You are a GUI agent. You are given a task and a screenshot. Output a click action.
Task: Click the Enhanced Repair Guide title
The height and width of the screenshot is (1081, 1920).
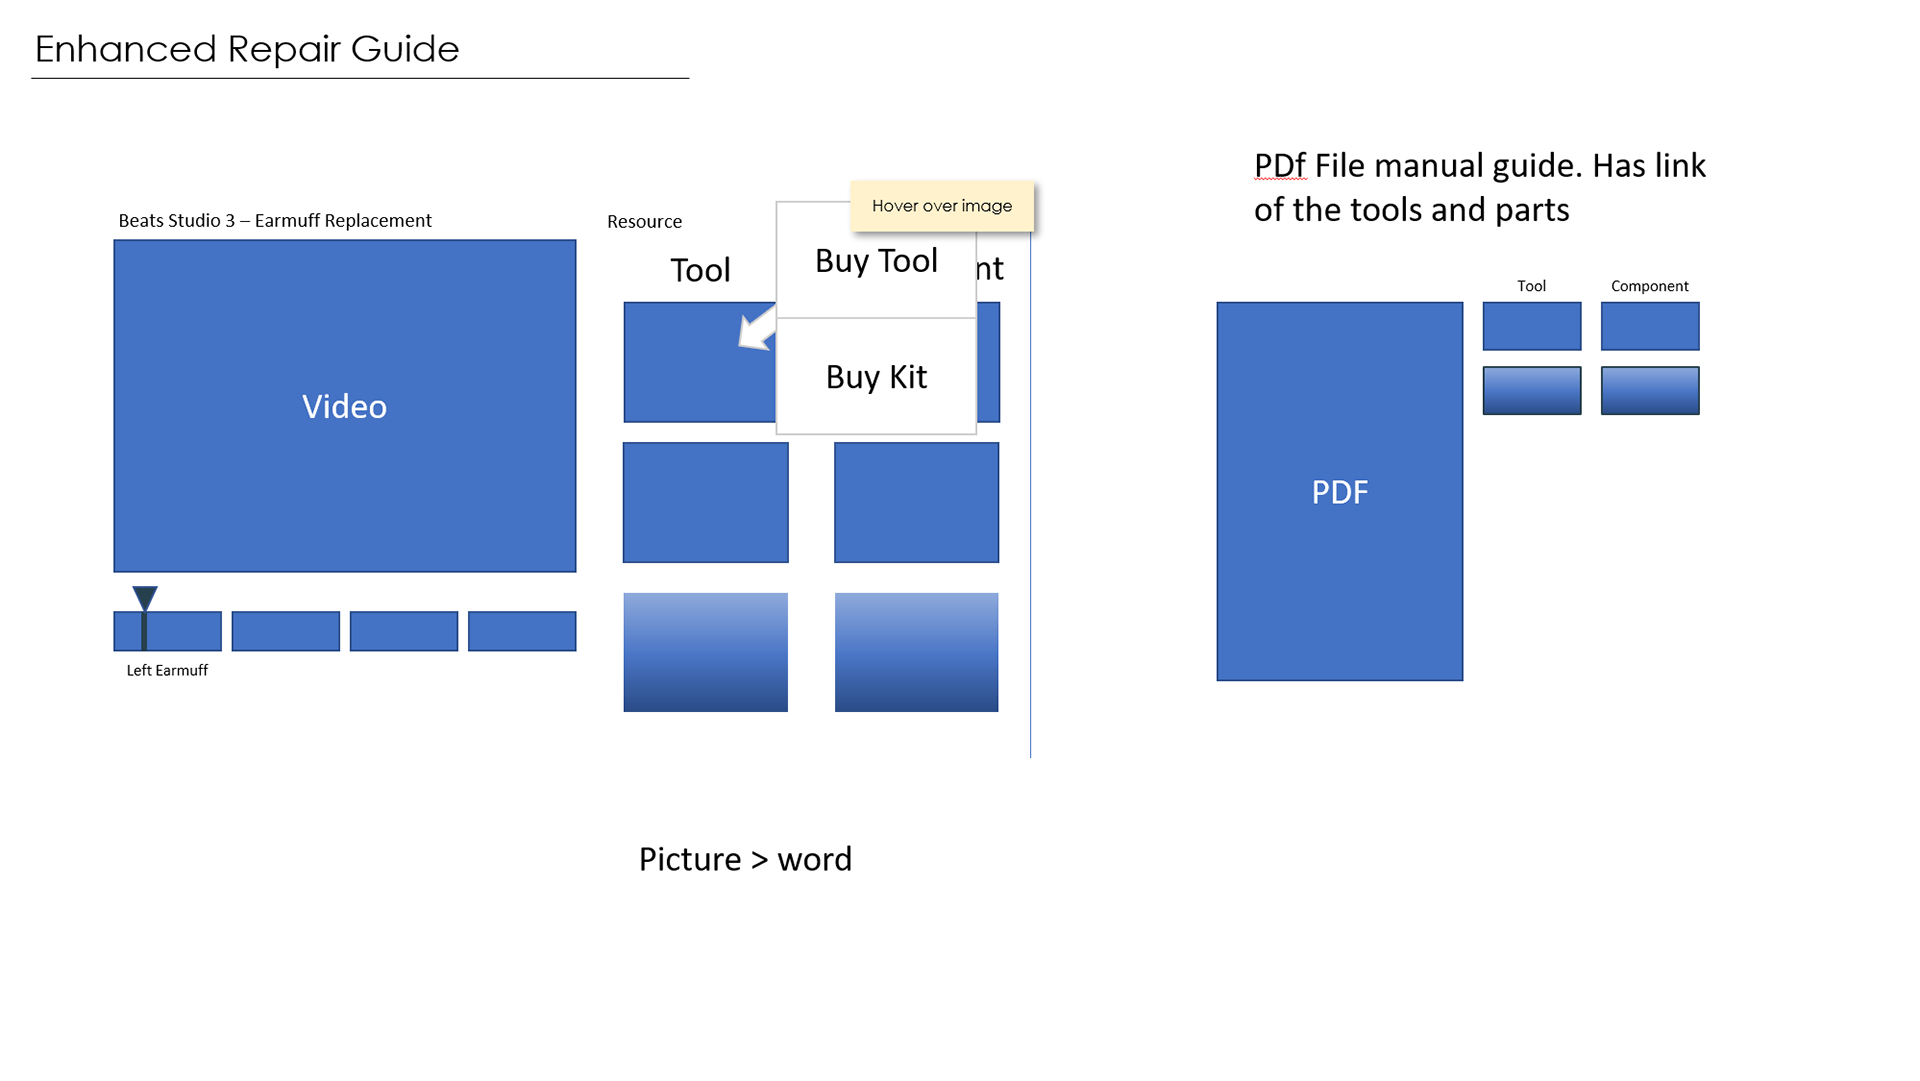(x=247, y=49)
